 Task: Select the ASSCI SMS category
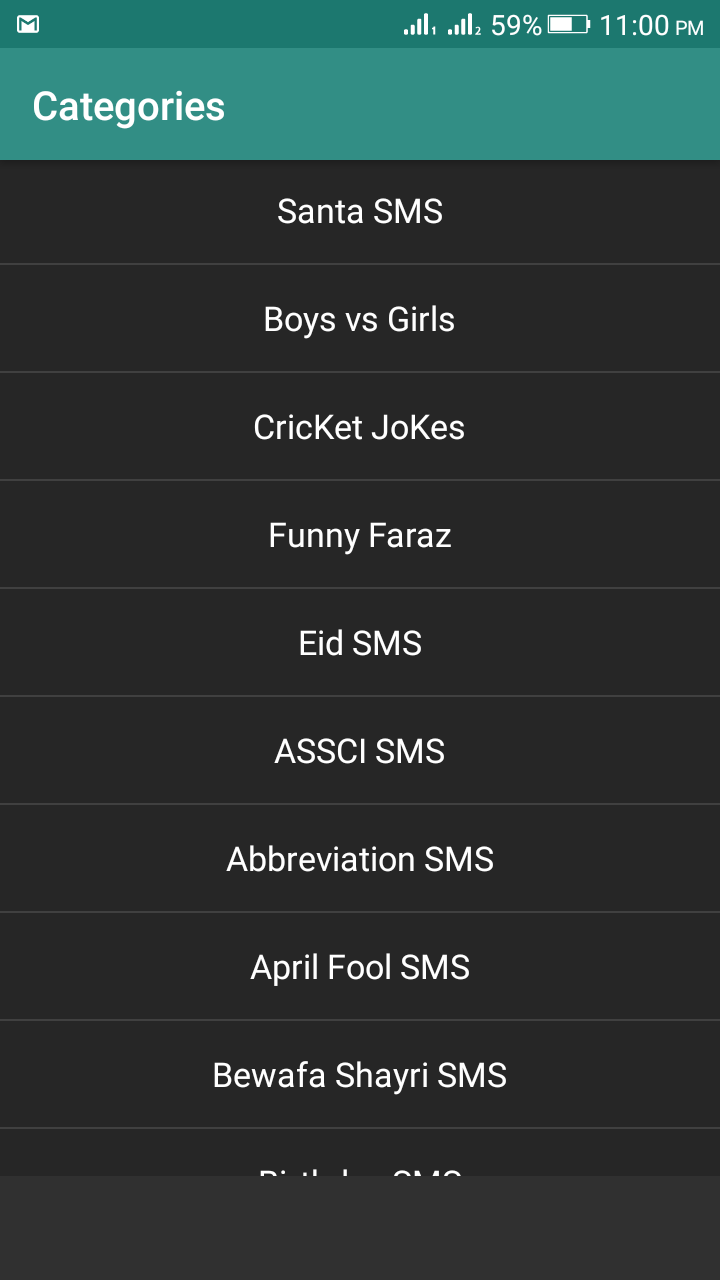coord(360,752)
